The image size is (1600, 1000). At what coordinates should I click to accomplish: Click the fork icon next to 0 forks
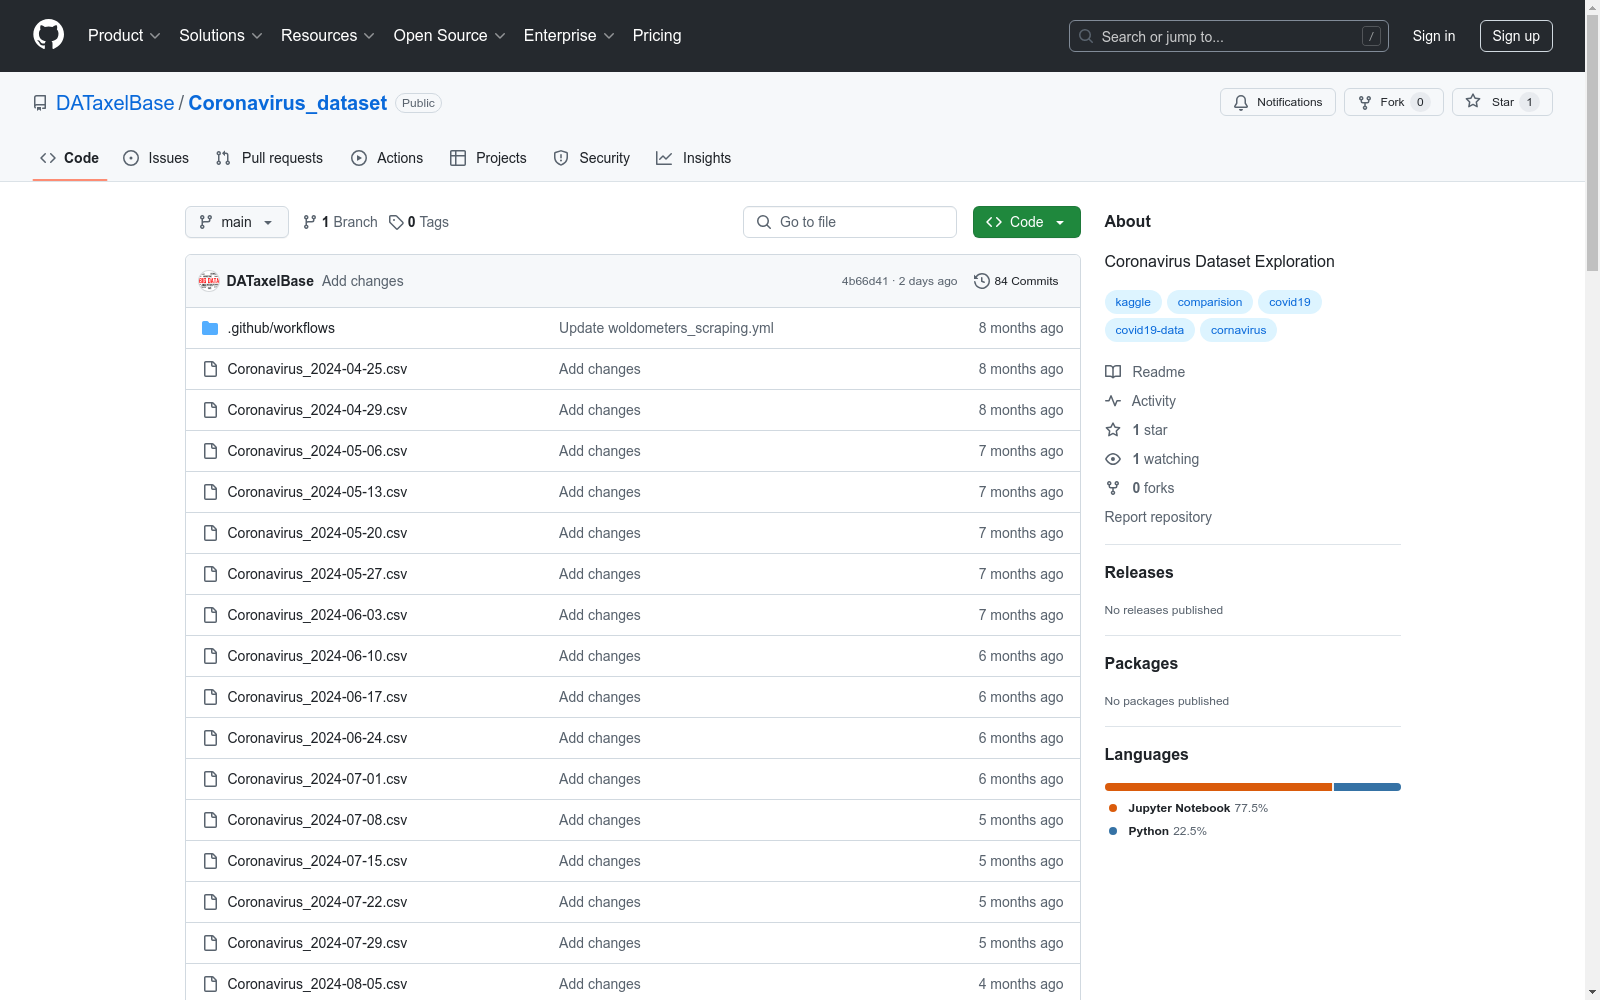tap(1113, 488)
